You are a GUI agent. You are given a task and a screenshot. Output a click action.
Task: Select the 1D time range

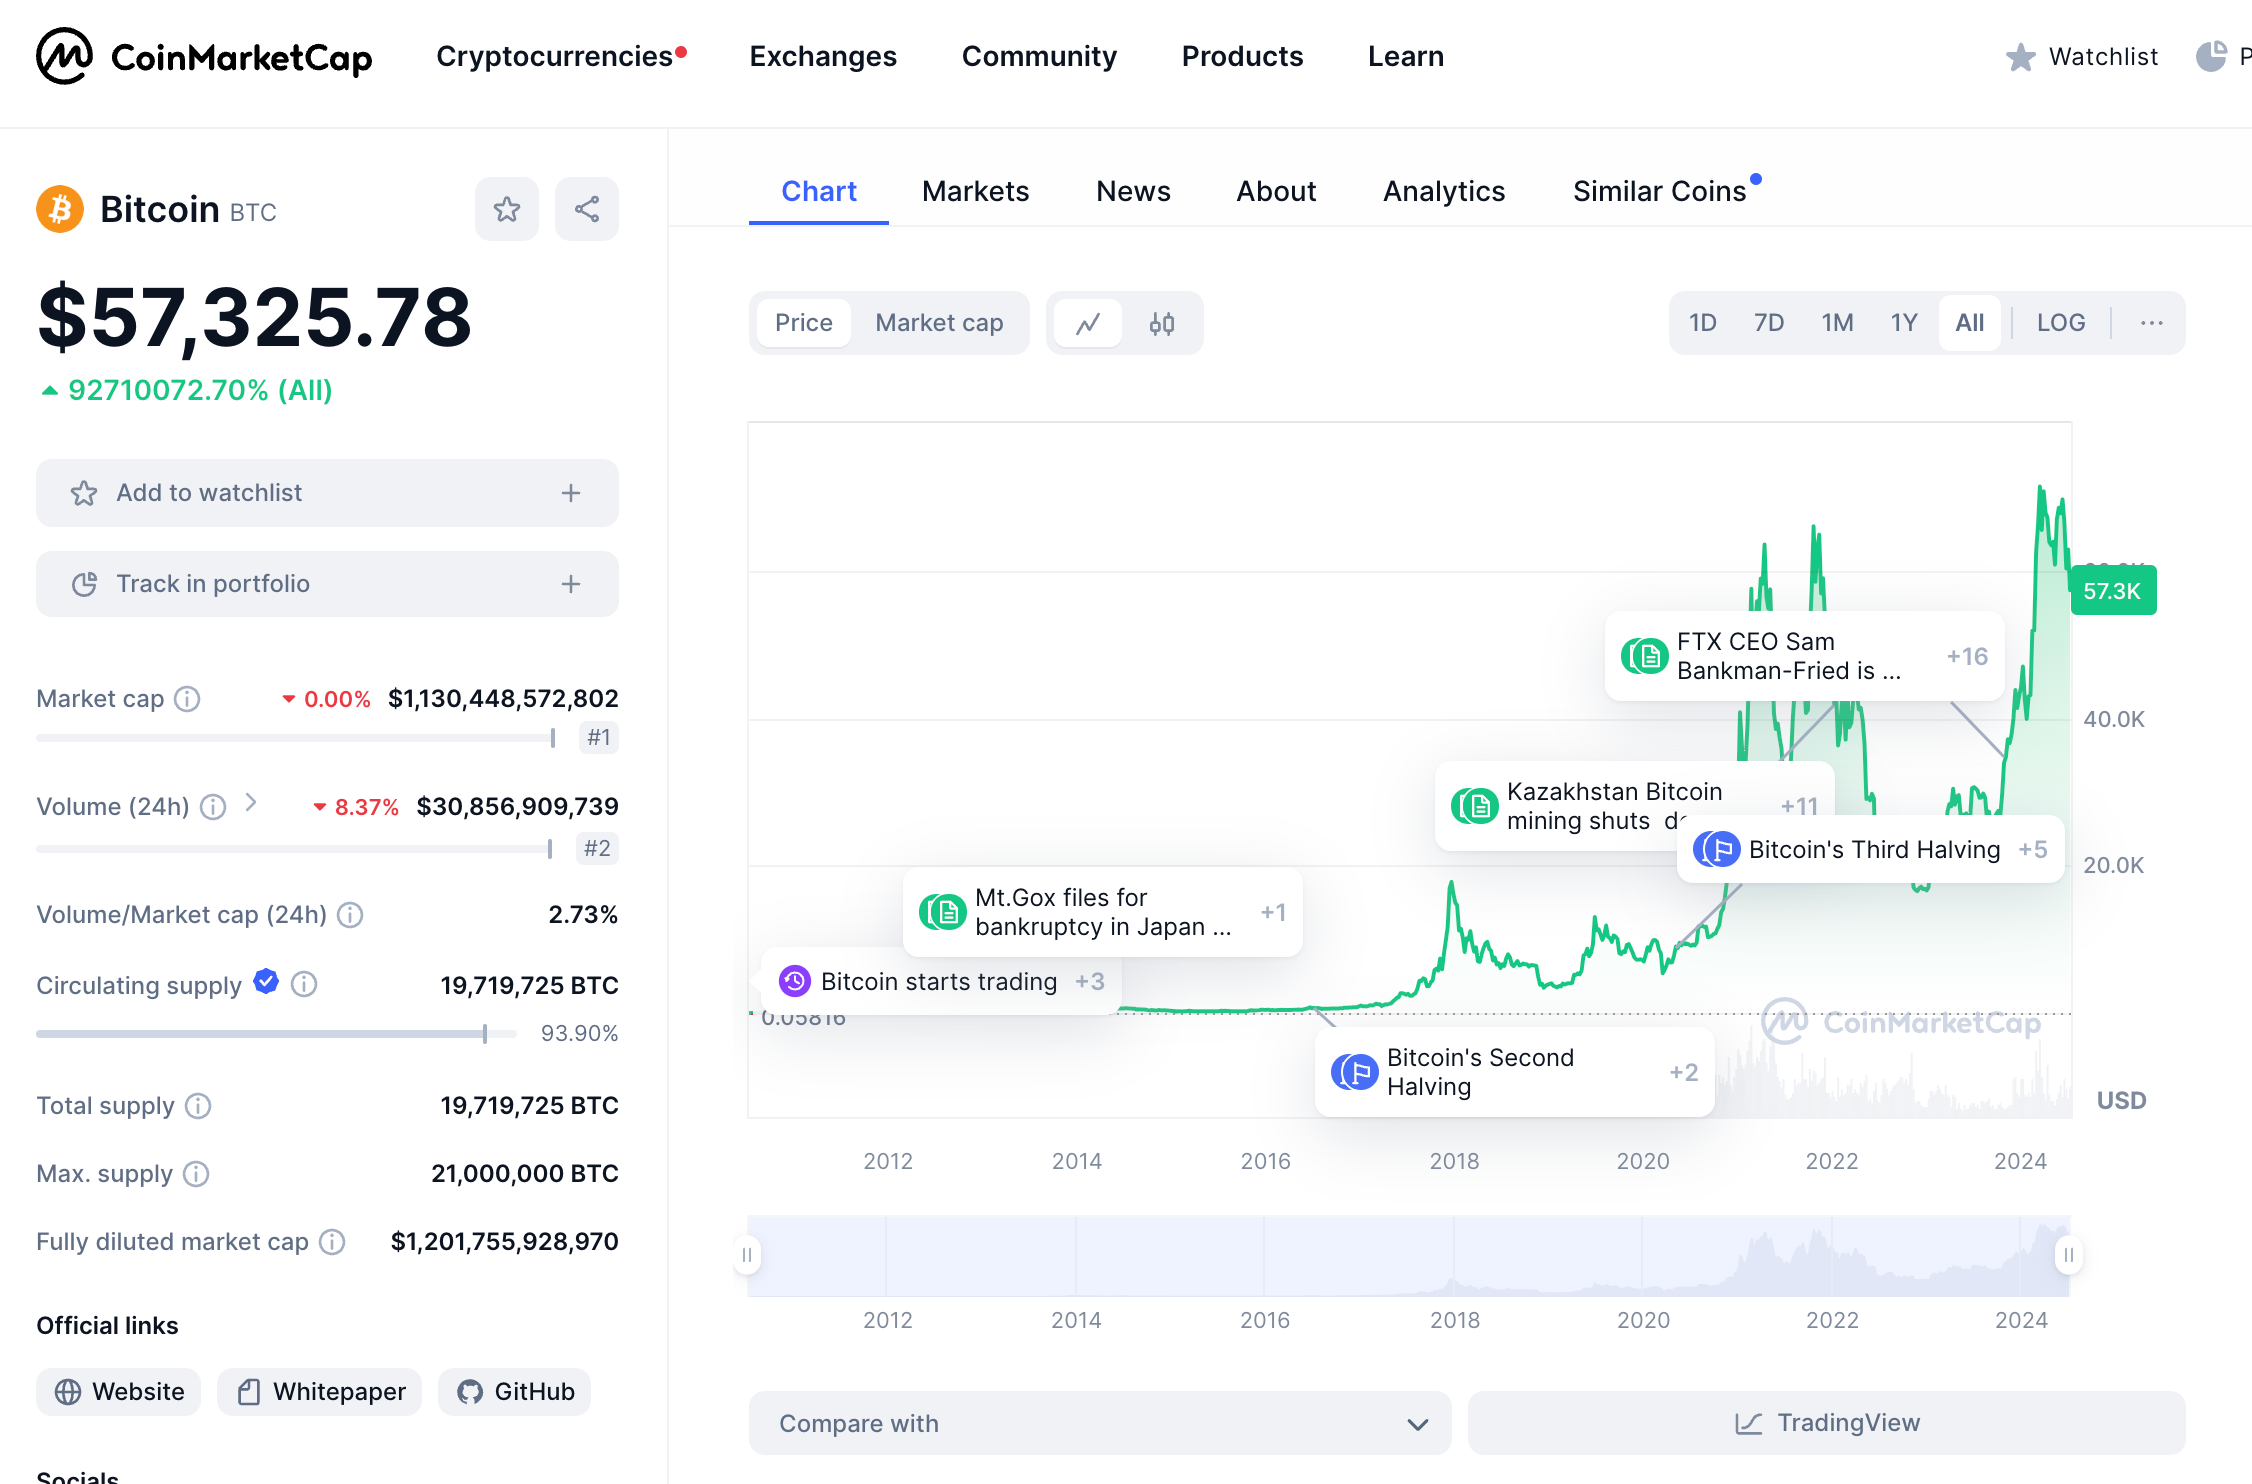1703,323
